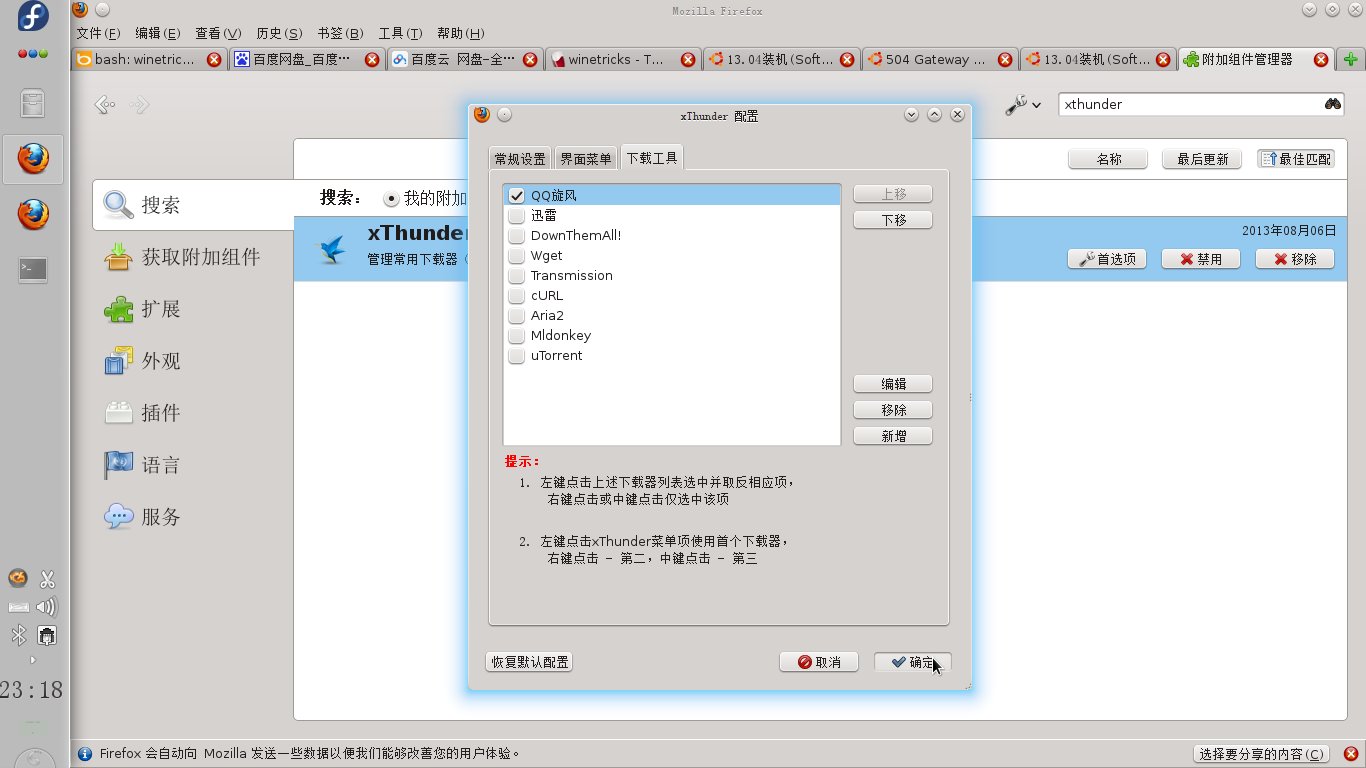
Task: Enable the Transmission checkbox
Action: (517, 276)
